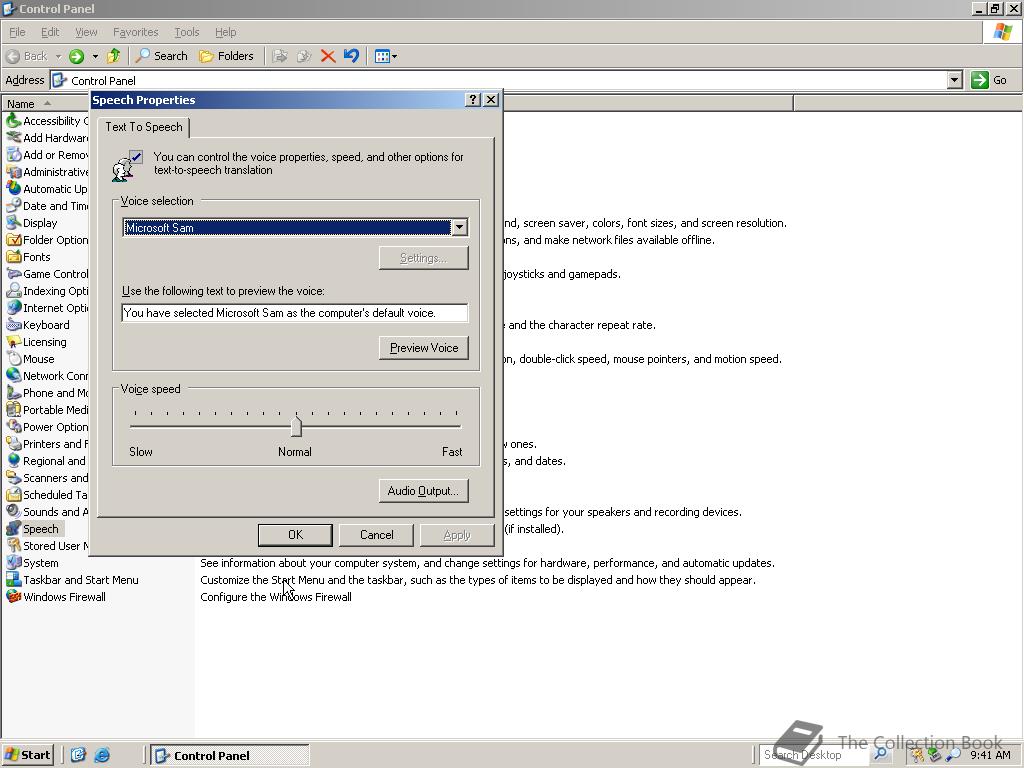The image size is (1024, 768).
Task: Launch Internet Explorer from Quick Launch
Action: click(102, 755)
